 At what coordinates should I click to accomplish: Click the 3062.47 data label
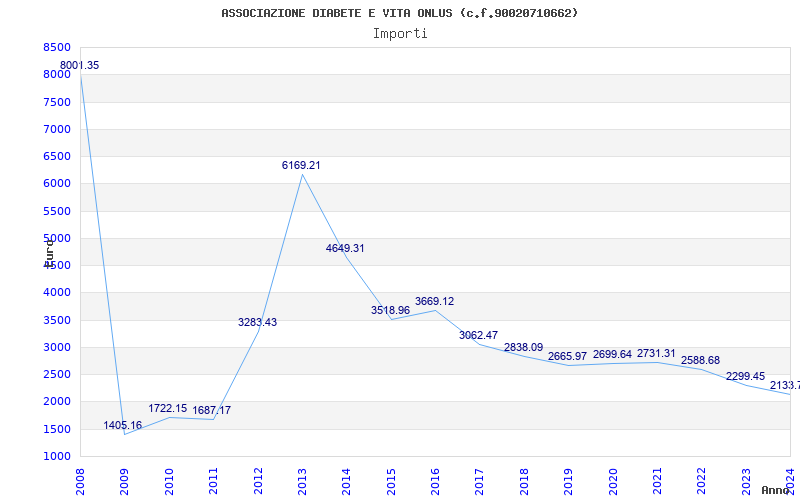pyautogui.click(x=478, y=336)
